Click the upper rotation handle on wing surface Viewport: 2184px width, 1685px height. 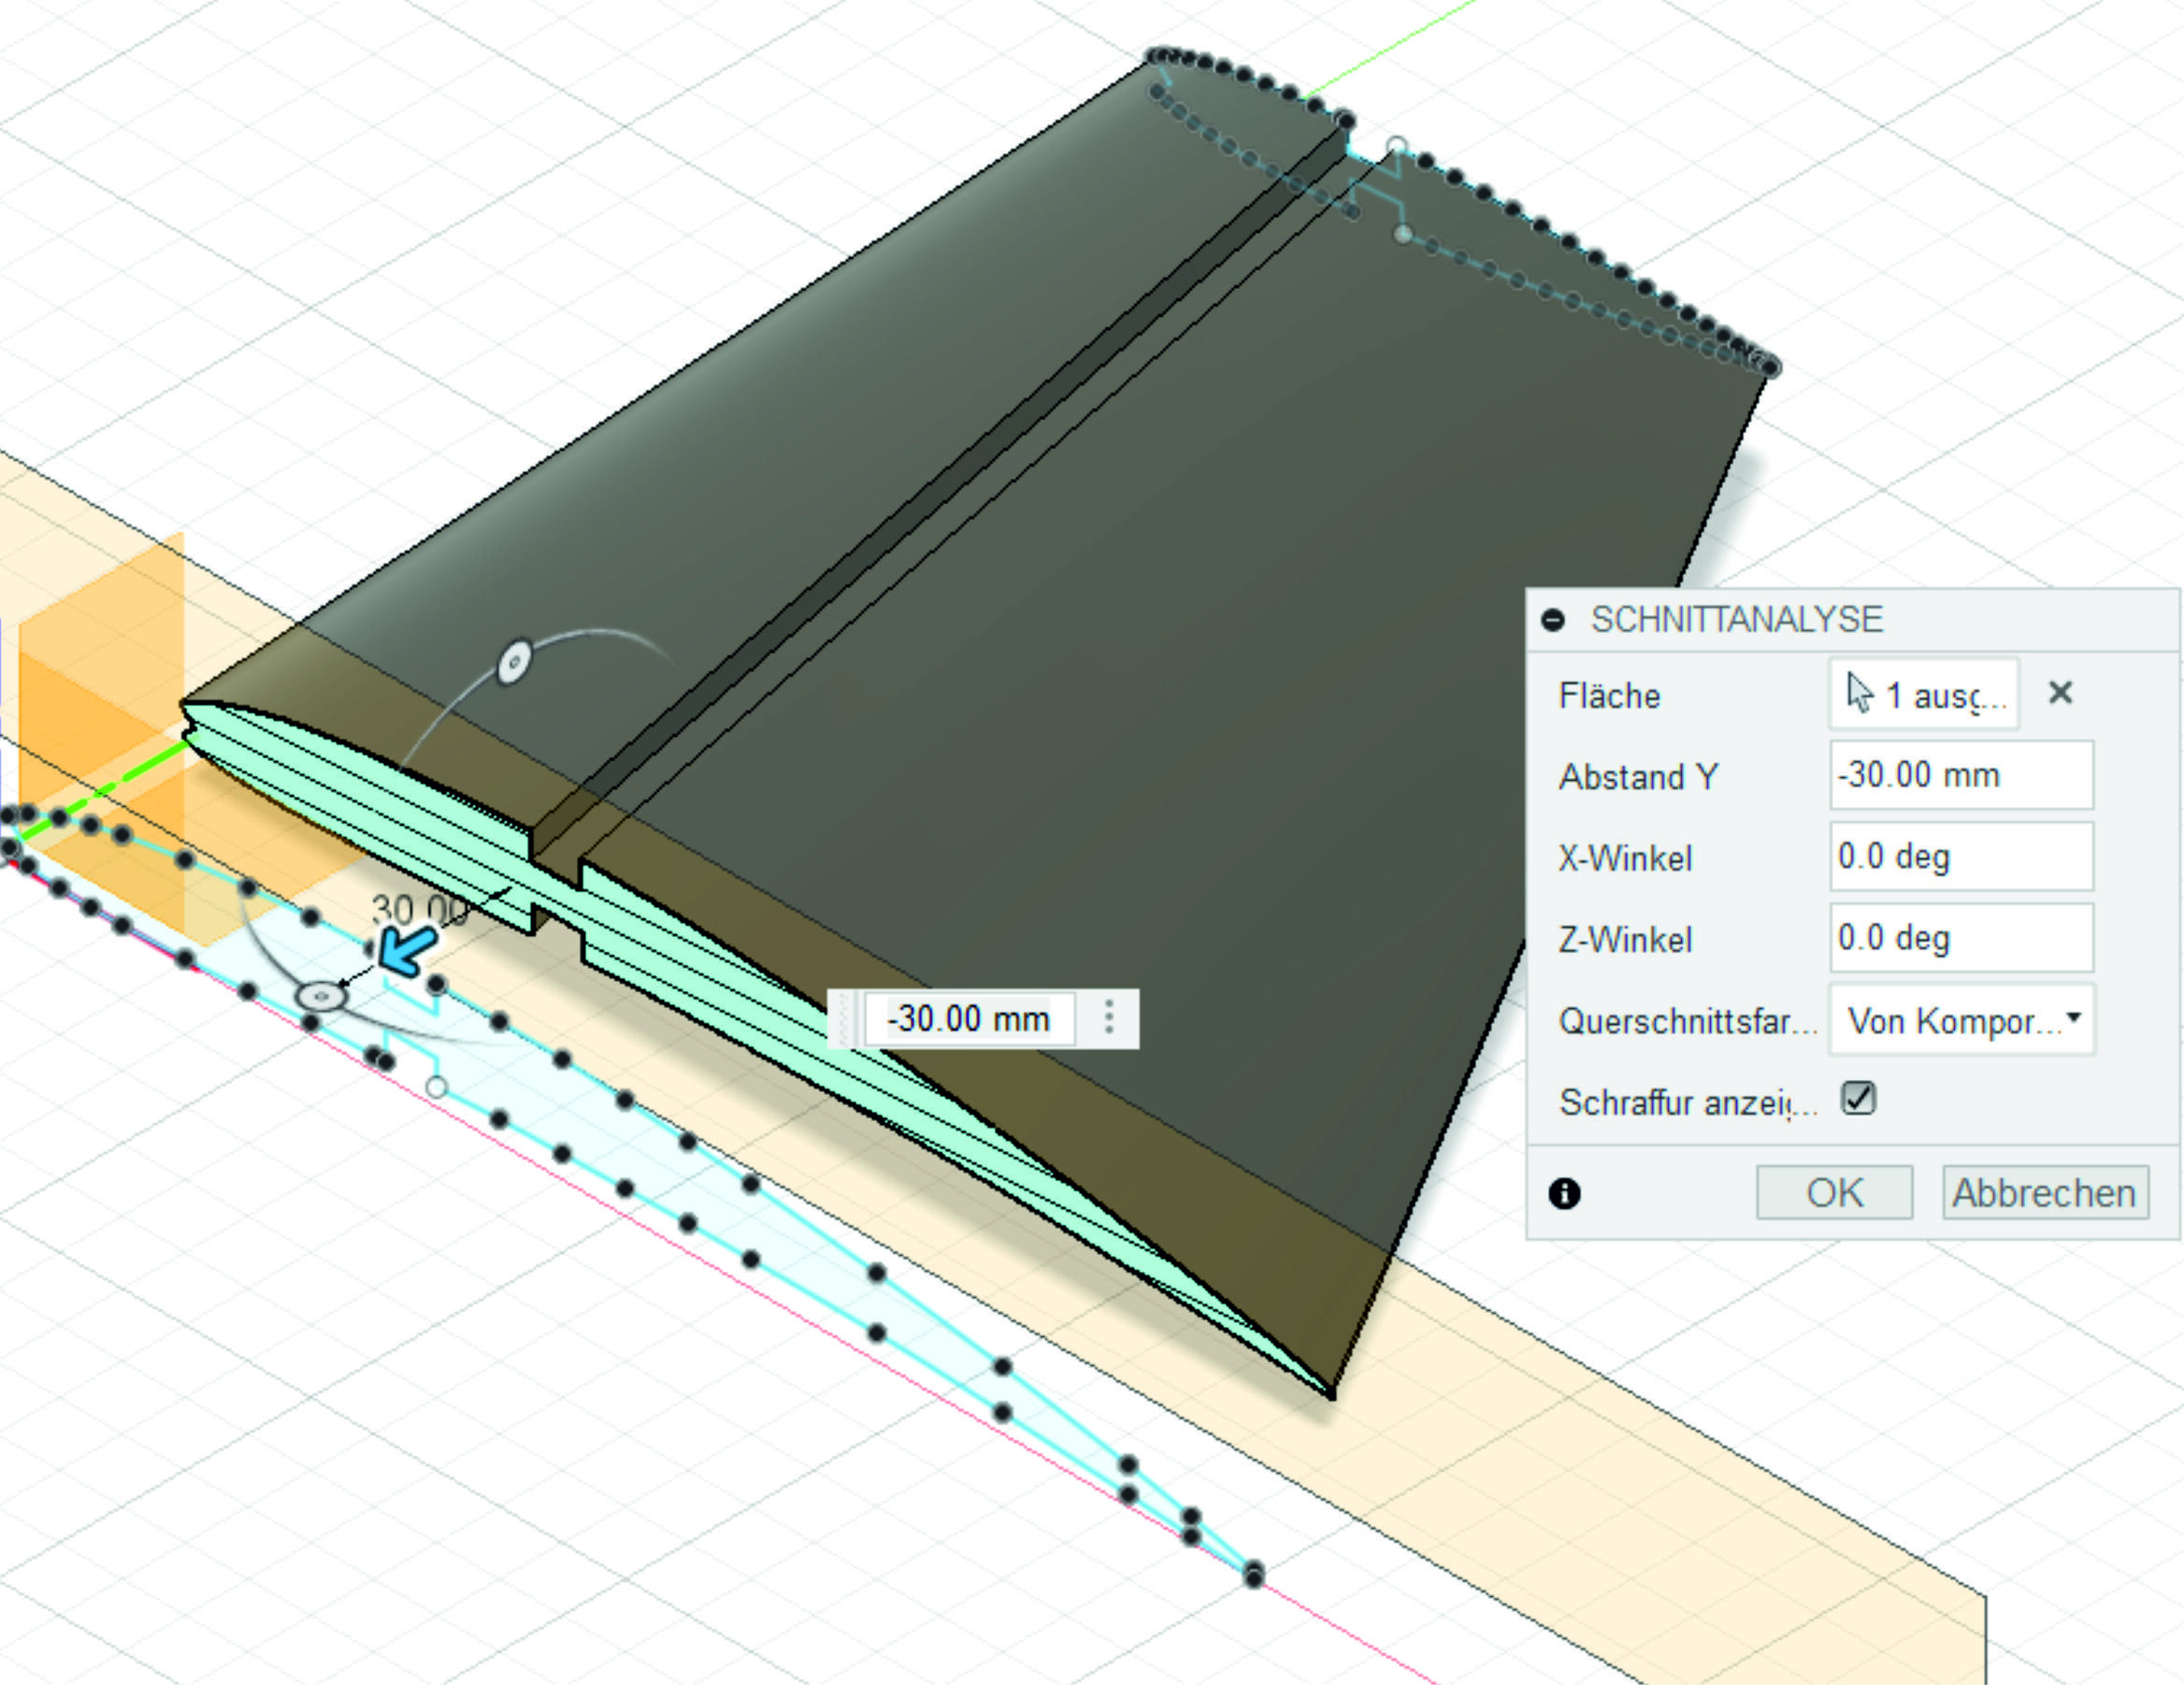click(x=515, y=662)
